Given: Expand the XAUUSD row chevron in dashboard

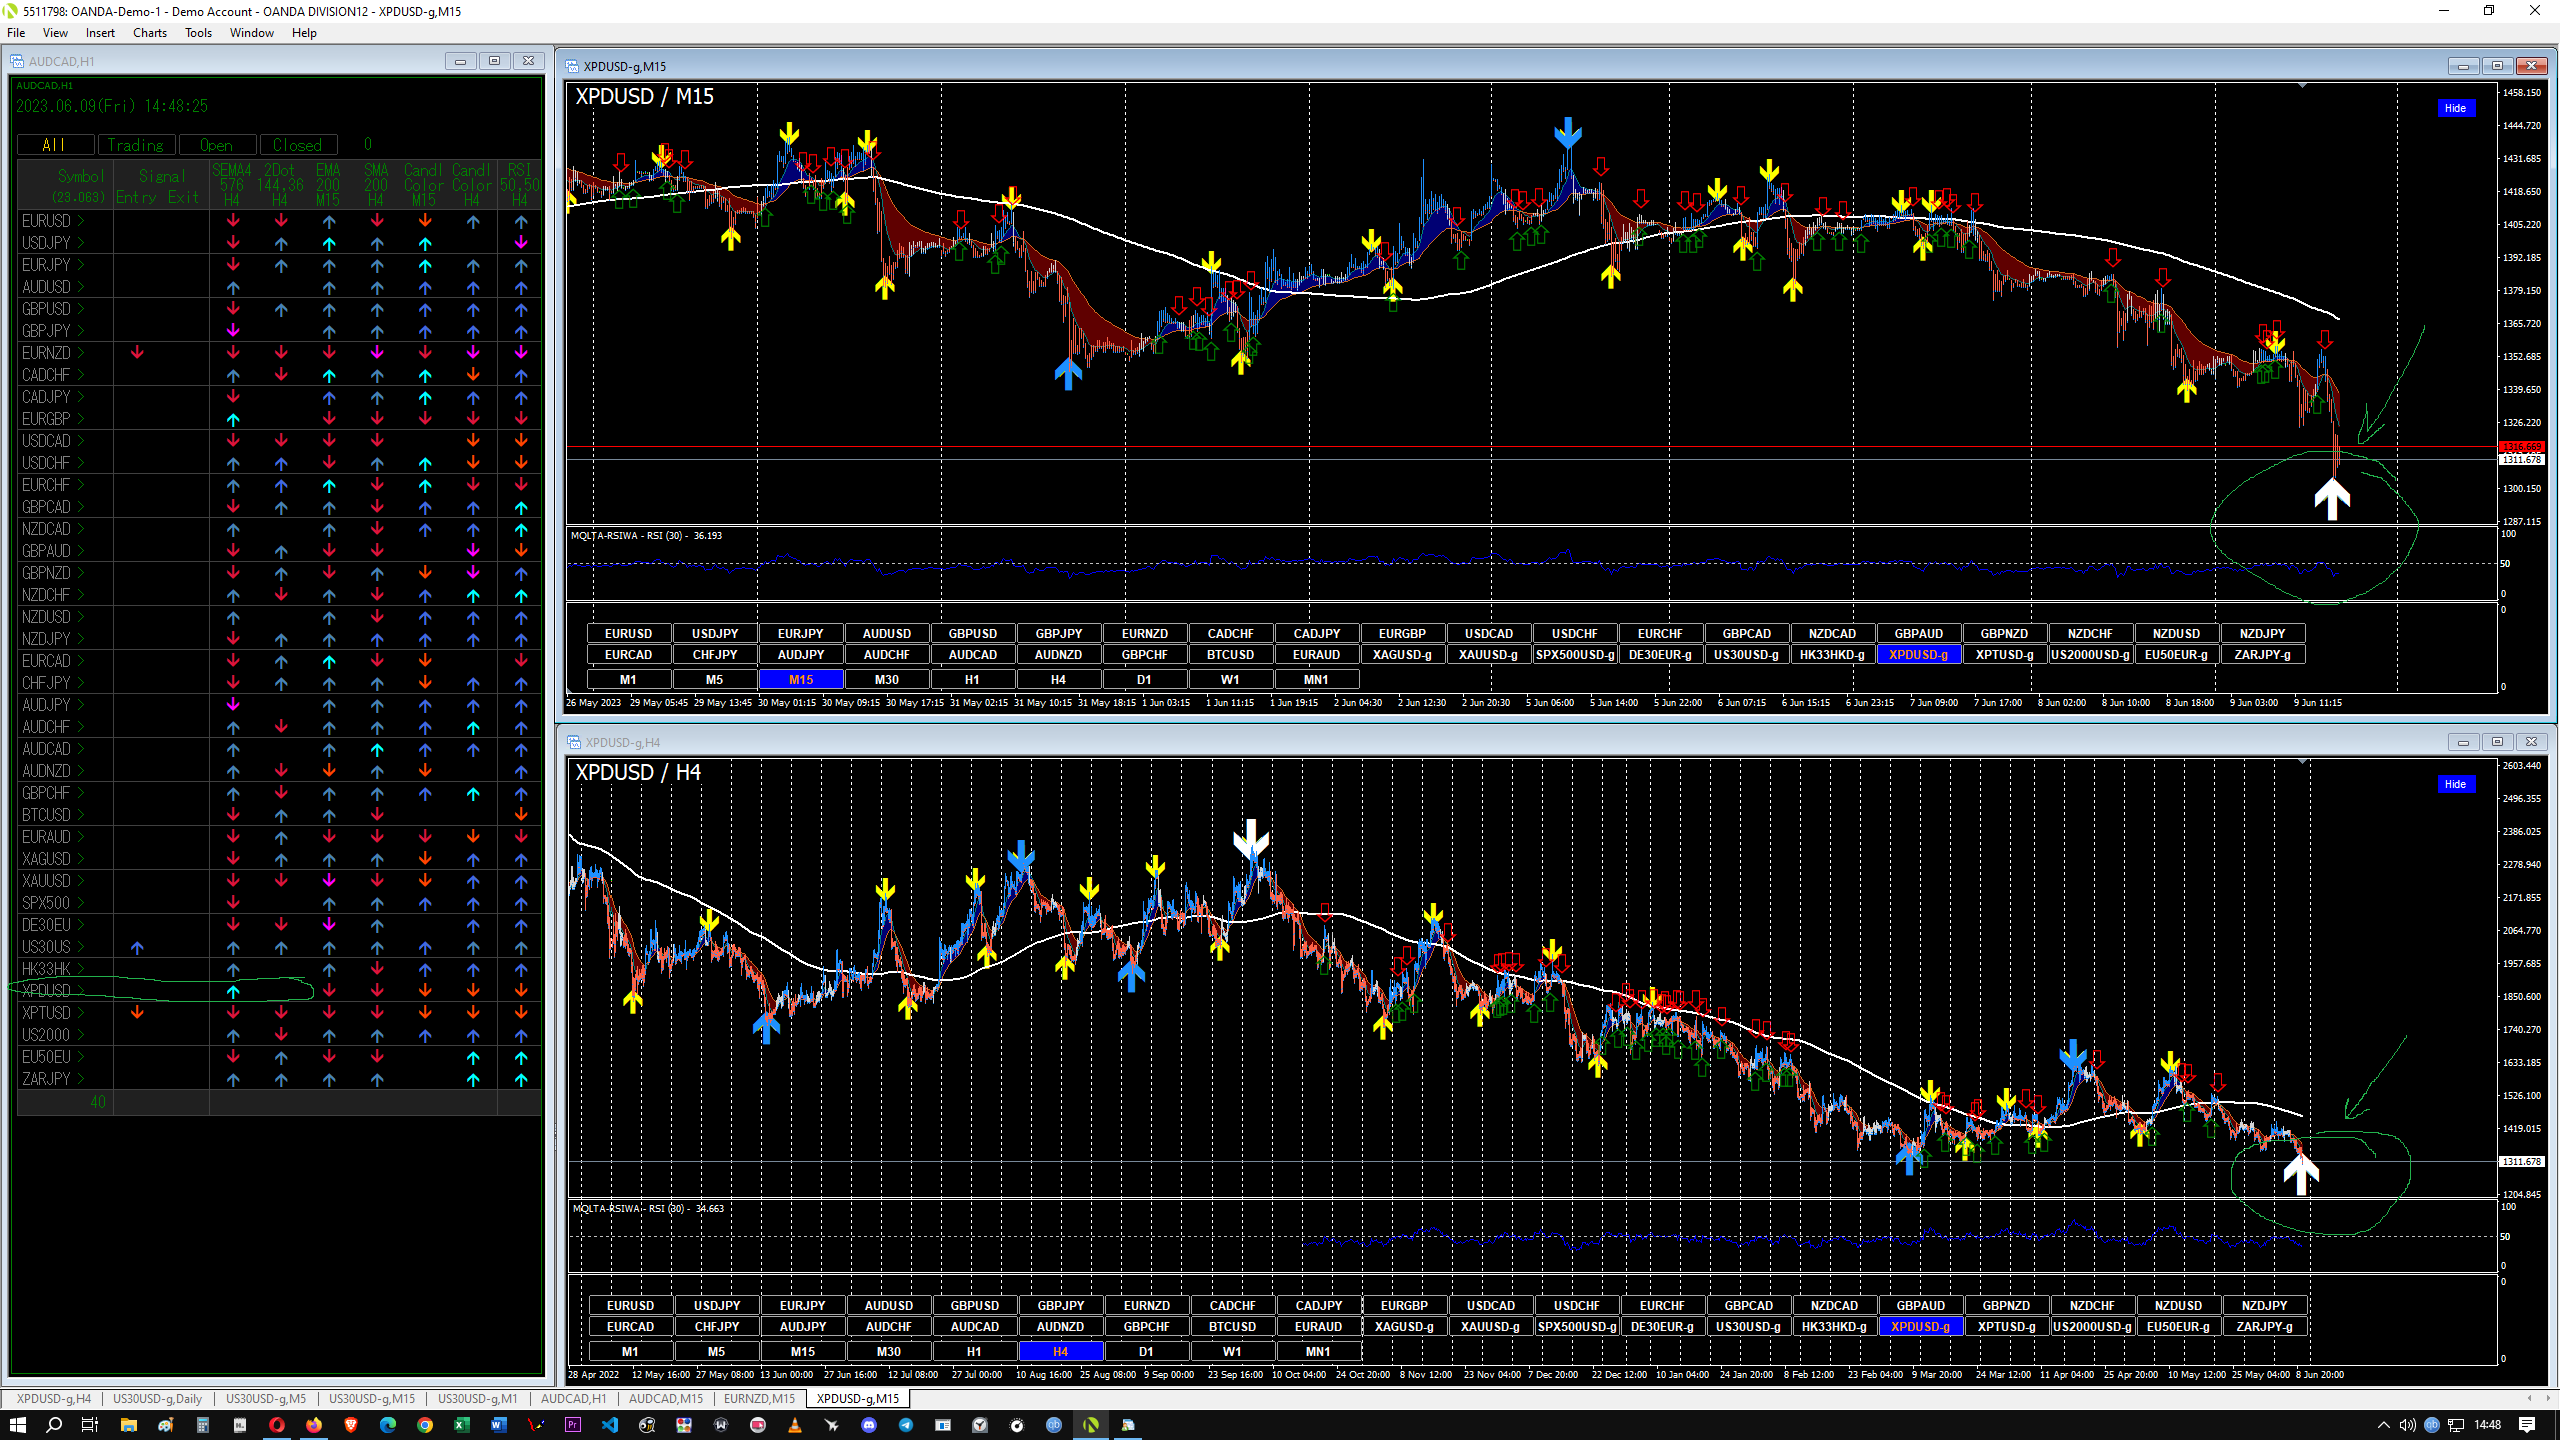Looking at the screenshot, I should [x=81, y=881].
